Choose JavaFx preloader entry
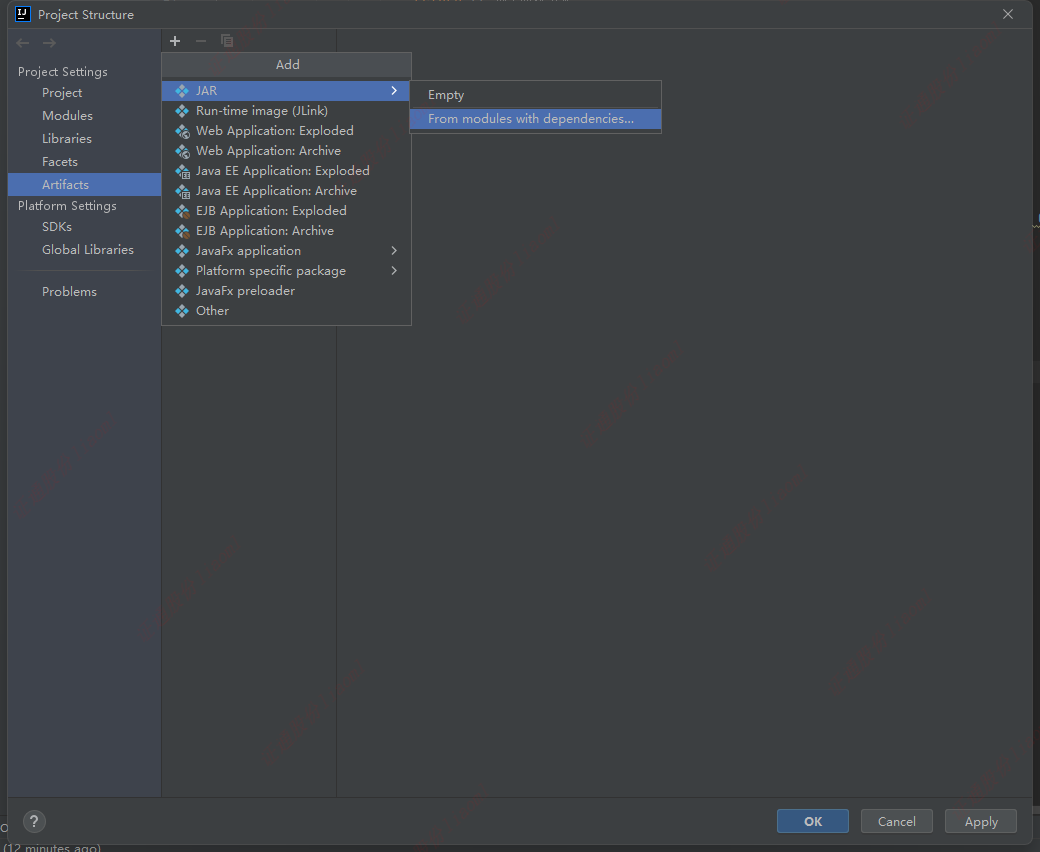The width and height of the screenshot is (1040, 852). tap(286, 290)
